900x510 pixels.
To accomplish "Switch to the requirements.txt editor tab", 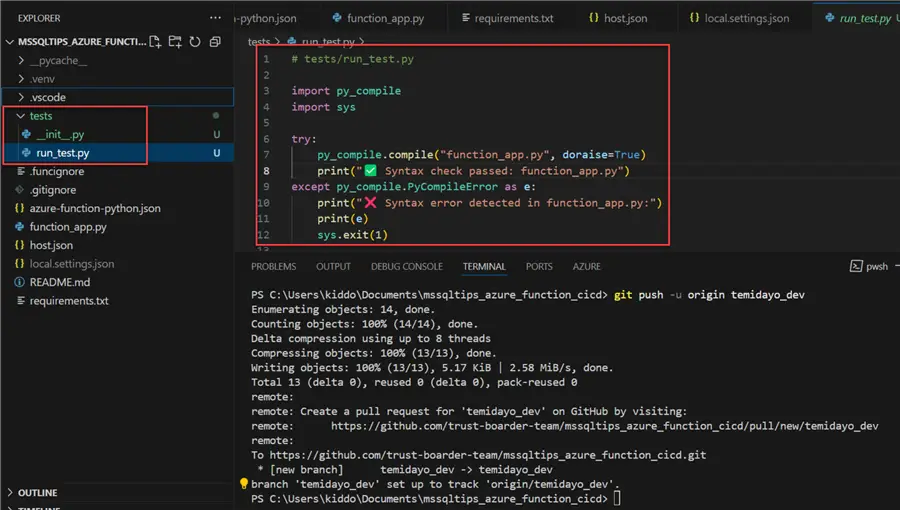I will click(x=508, y=18).
